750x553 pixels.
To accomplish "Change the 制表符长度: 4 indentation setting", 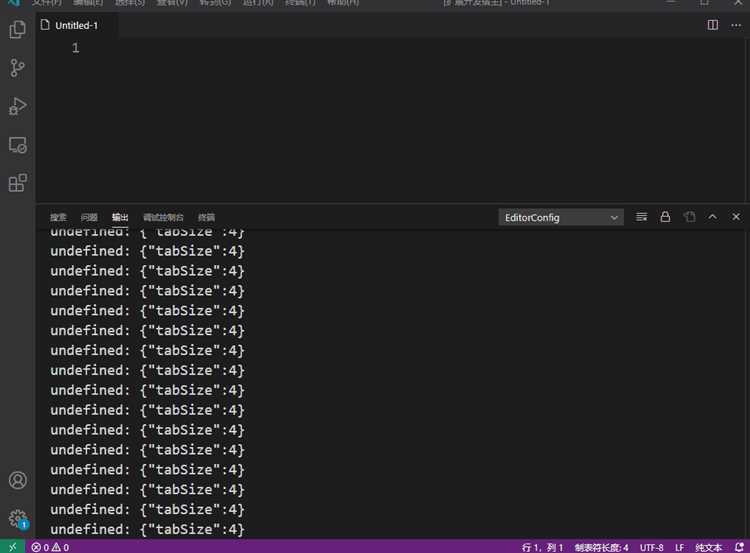I will (601, 547).
